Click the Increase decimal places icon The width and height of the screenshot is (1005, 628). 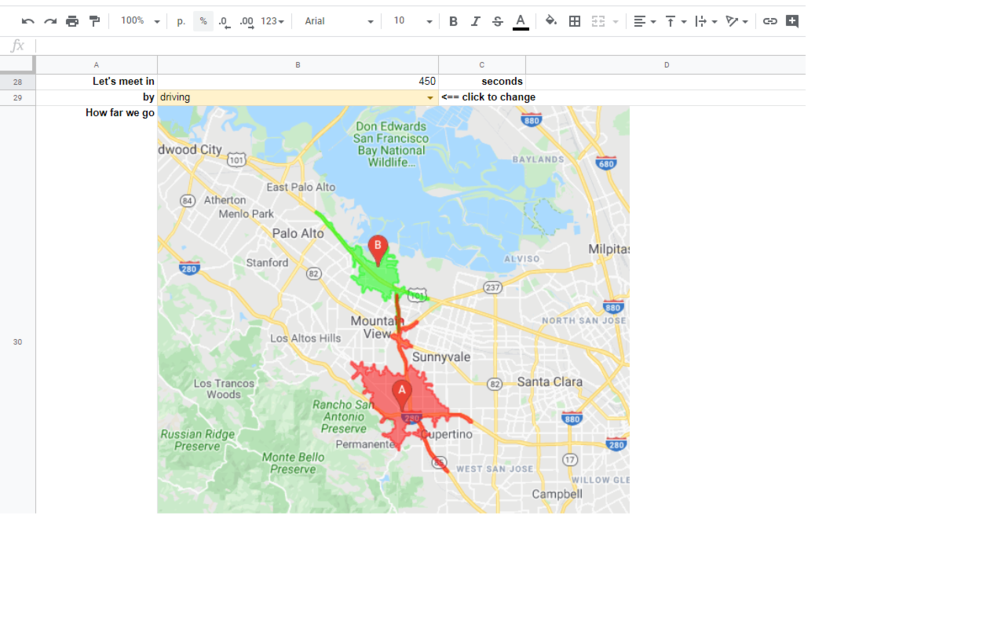[x=248, y=20]
